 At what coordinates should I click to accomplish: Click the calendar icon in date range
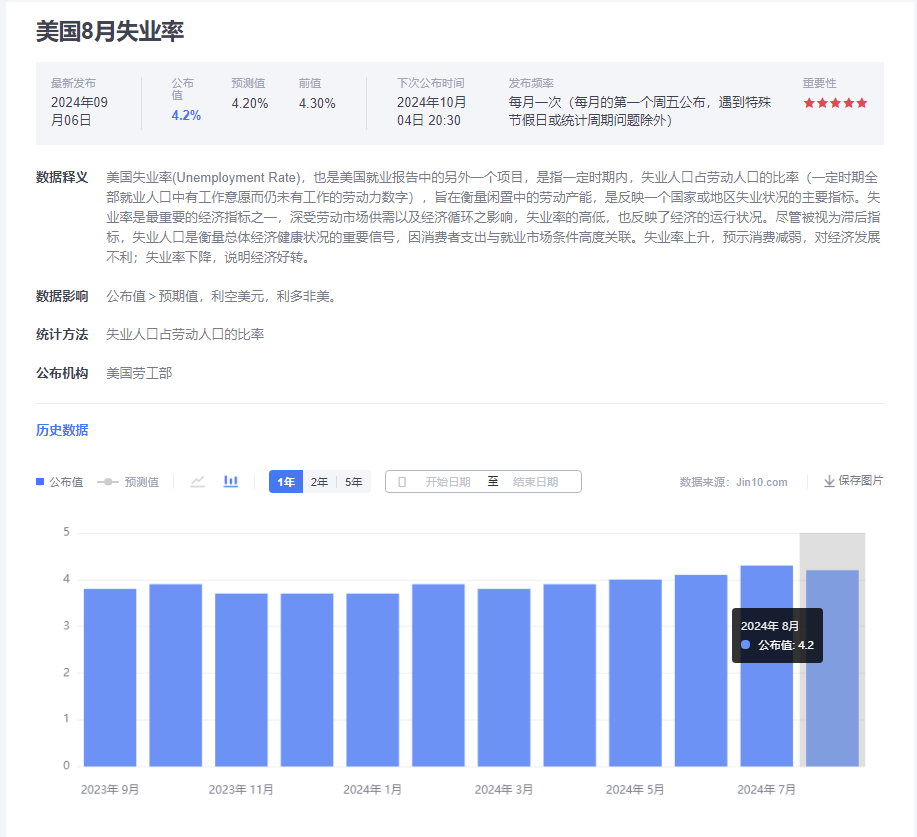pos(402,482)
